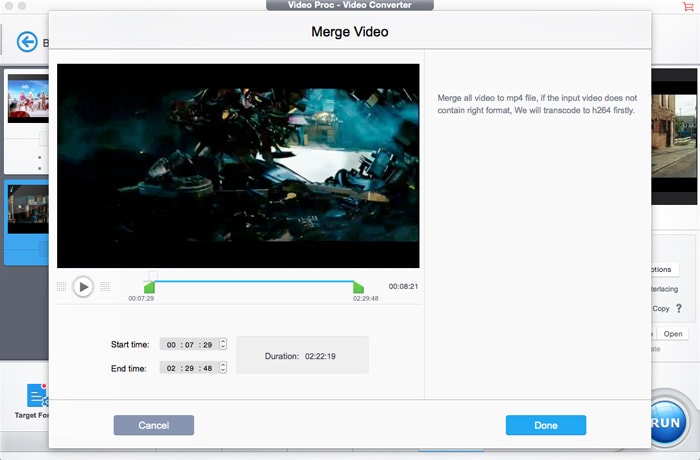Select the first video thumbnail in the list
This screenshot has width=700, height=460.
28,98
